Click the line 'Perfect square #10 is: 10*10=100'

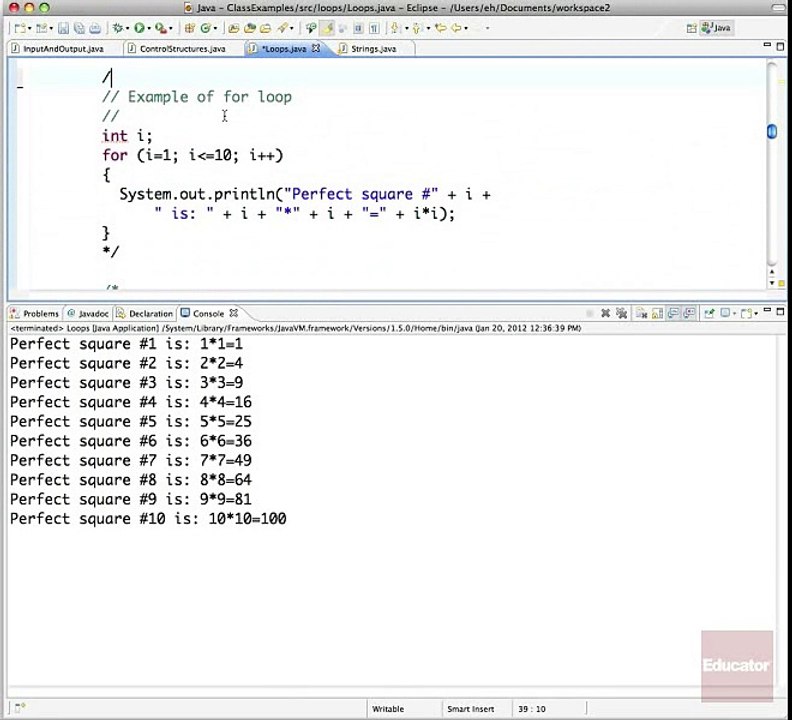click(148, 519)
